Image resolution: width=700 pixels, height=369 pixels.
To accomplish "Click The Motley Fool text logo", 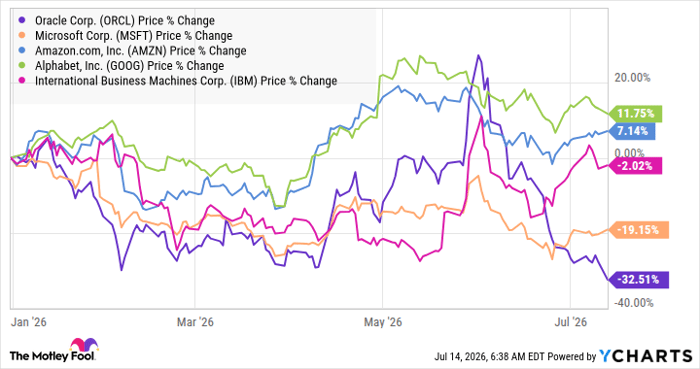I will (x=52, y=356).
